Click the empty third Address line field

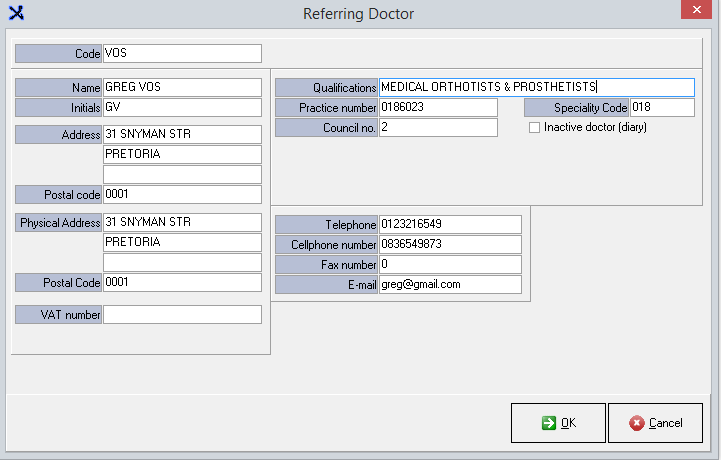[182, 175]
